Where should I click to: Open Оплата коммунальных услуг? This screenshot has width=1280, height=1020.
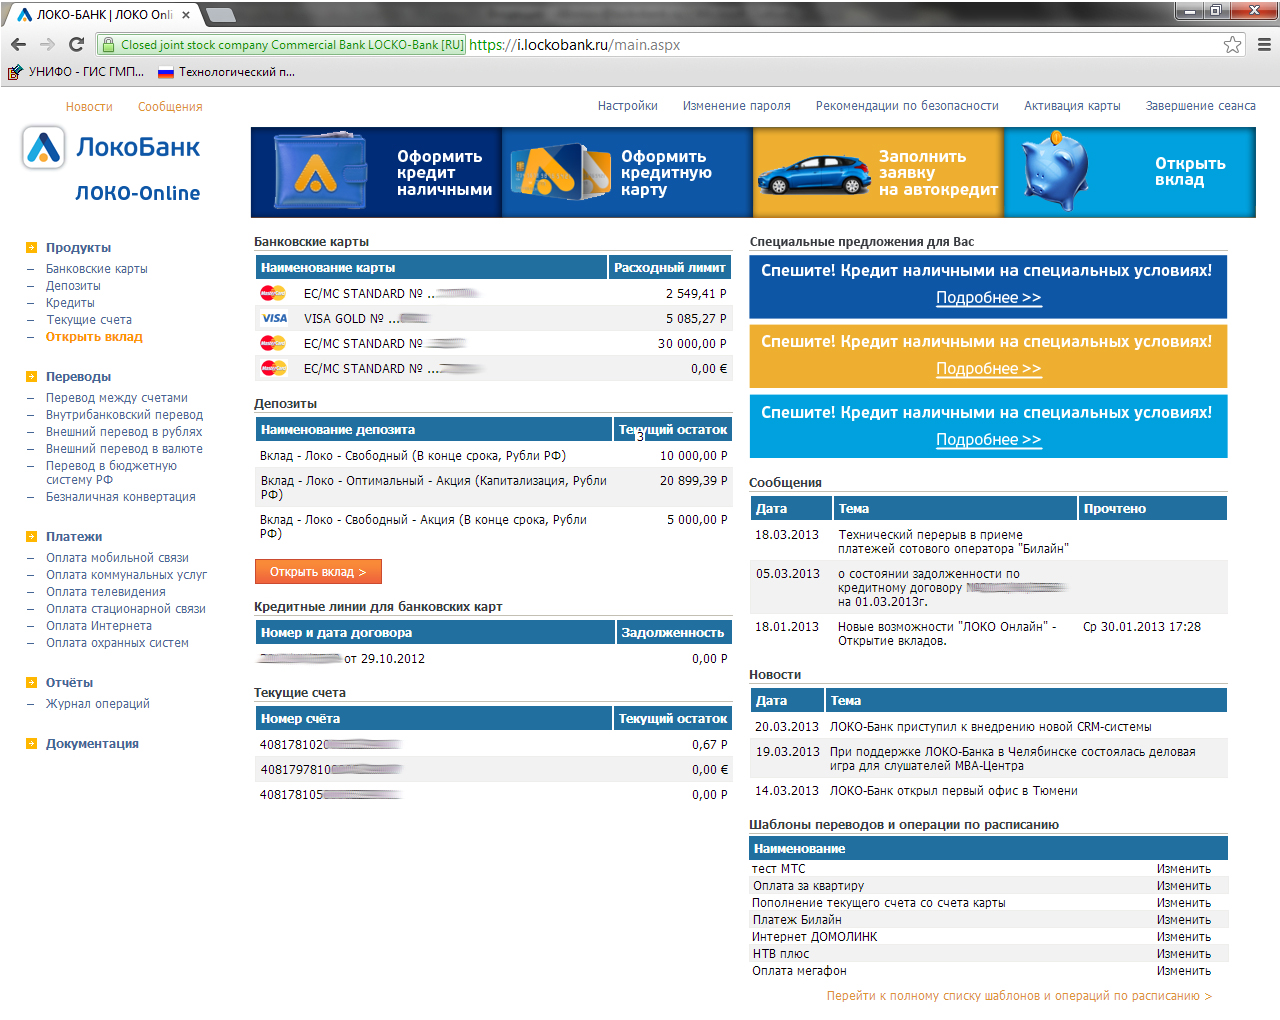[x=126, y=575]
